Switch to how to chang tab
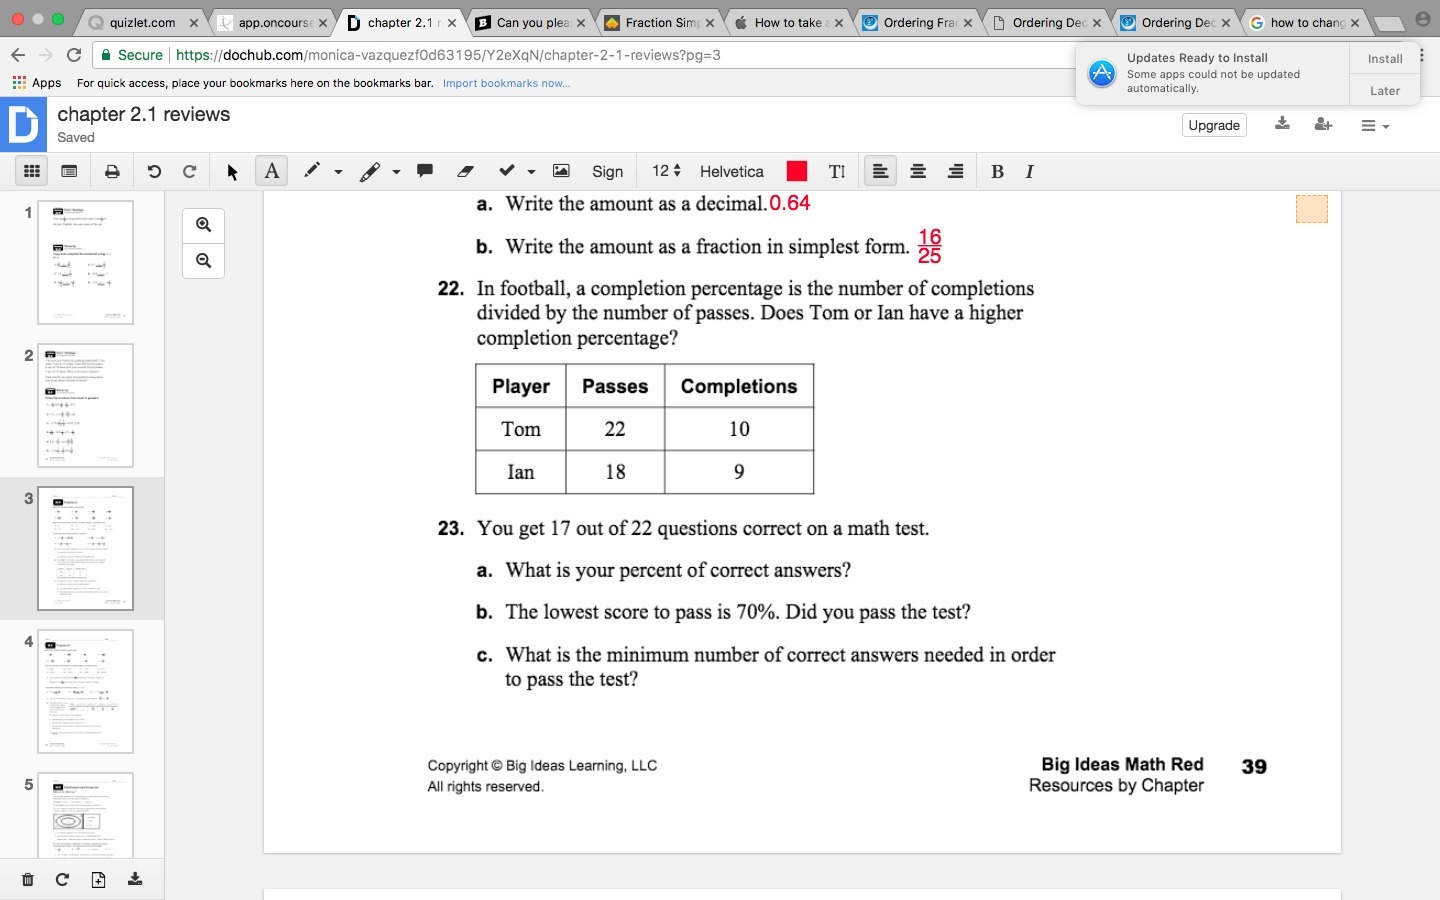1440x900 pixels. point(1305,22)
